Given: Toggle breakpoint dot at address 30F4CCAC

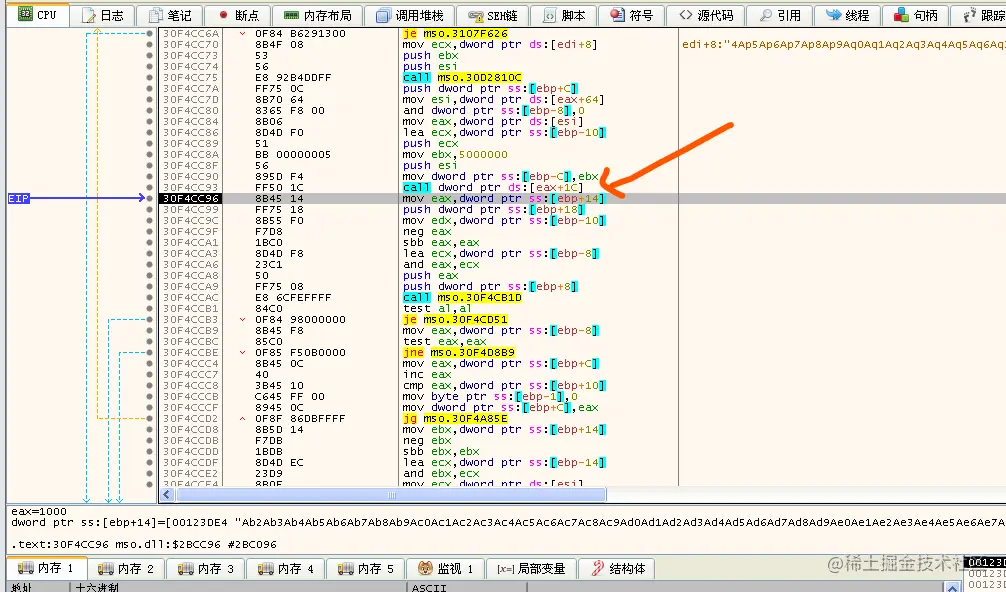Looking at the screenshot, I should 149,298.
